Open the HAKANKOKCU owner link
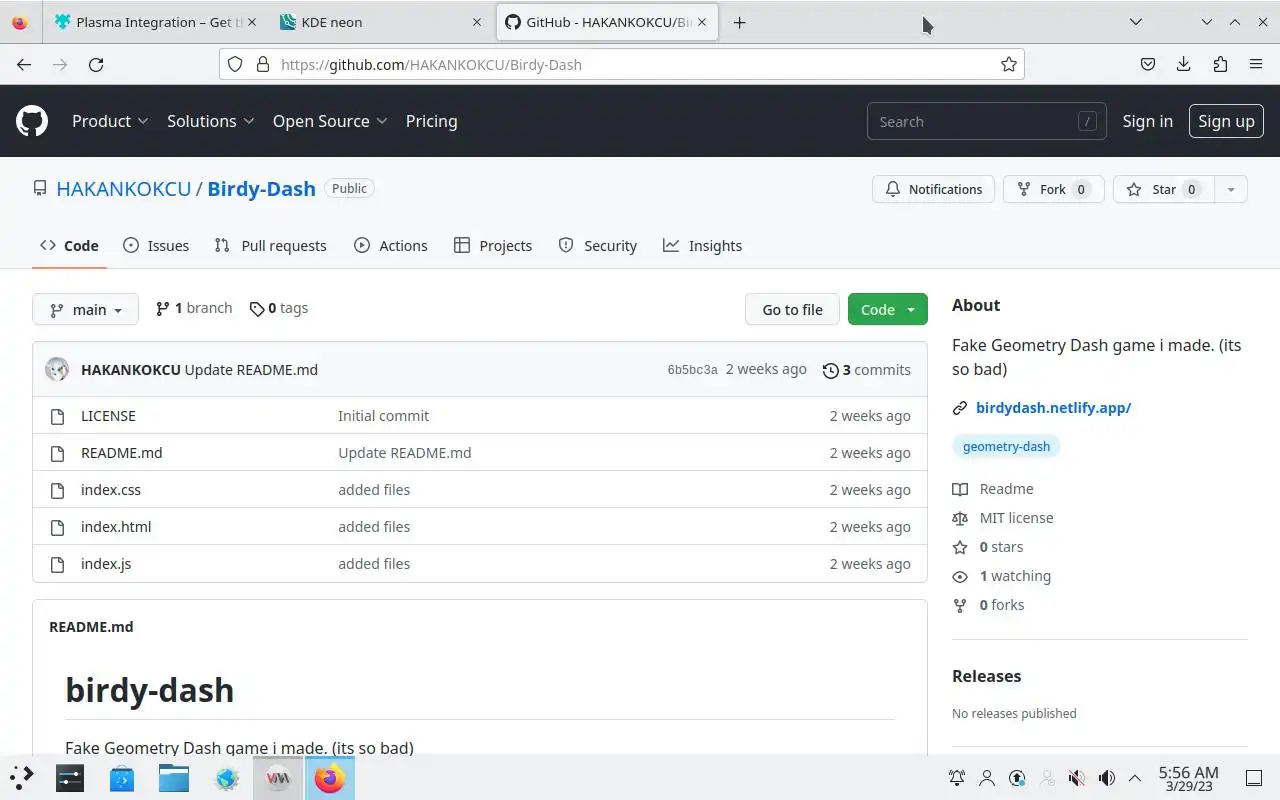Viewport: 1280px width, 800px height. tap(124, 189)
